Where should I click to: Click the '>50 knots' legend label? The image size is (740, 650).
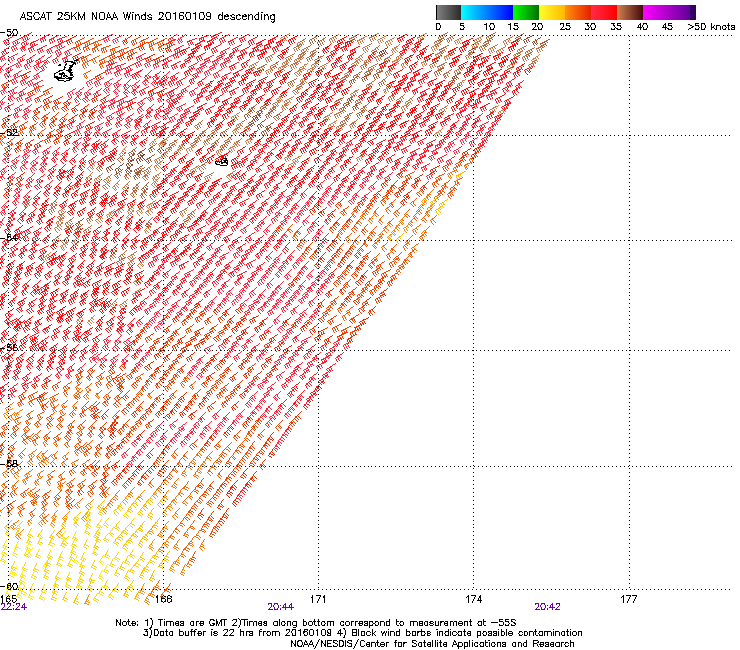[x=711, y=27]
